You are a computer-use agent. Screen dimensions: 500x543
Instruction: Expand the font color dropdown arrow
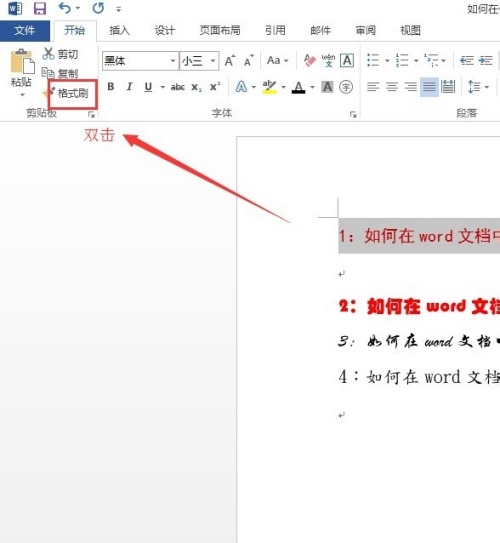click(x=312, y=87)
